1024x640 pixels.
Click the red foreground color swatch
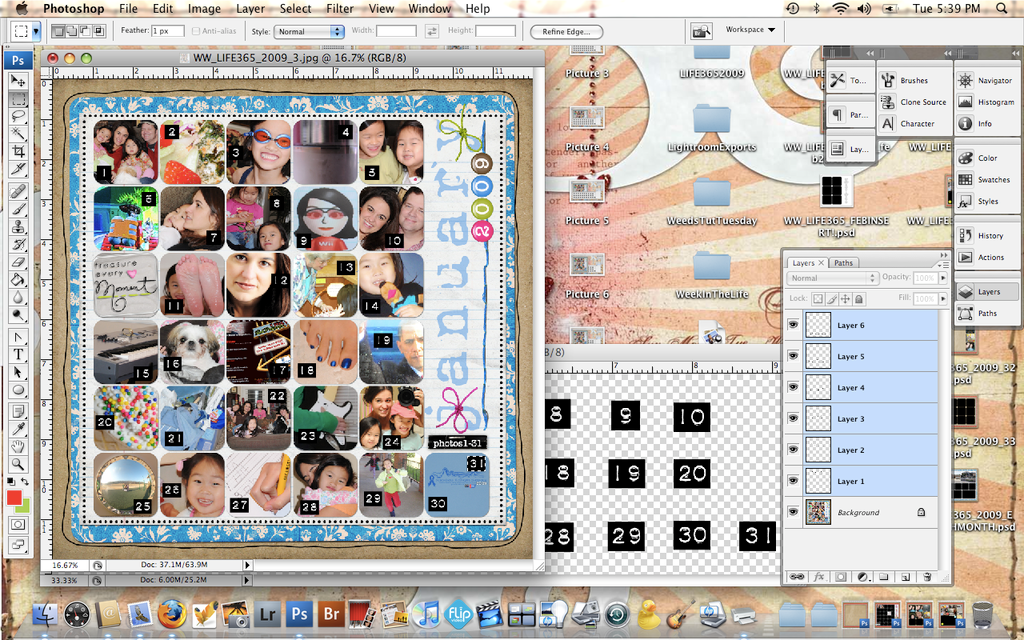coord(15,497)
